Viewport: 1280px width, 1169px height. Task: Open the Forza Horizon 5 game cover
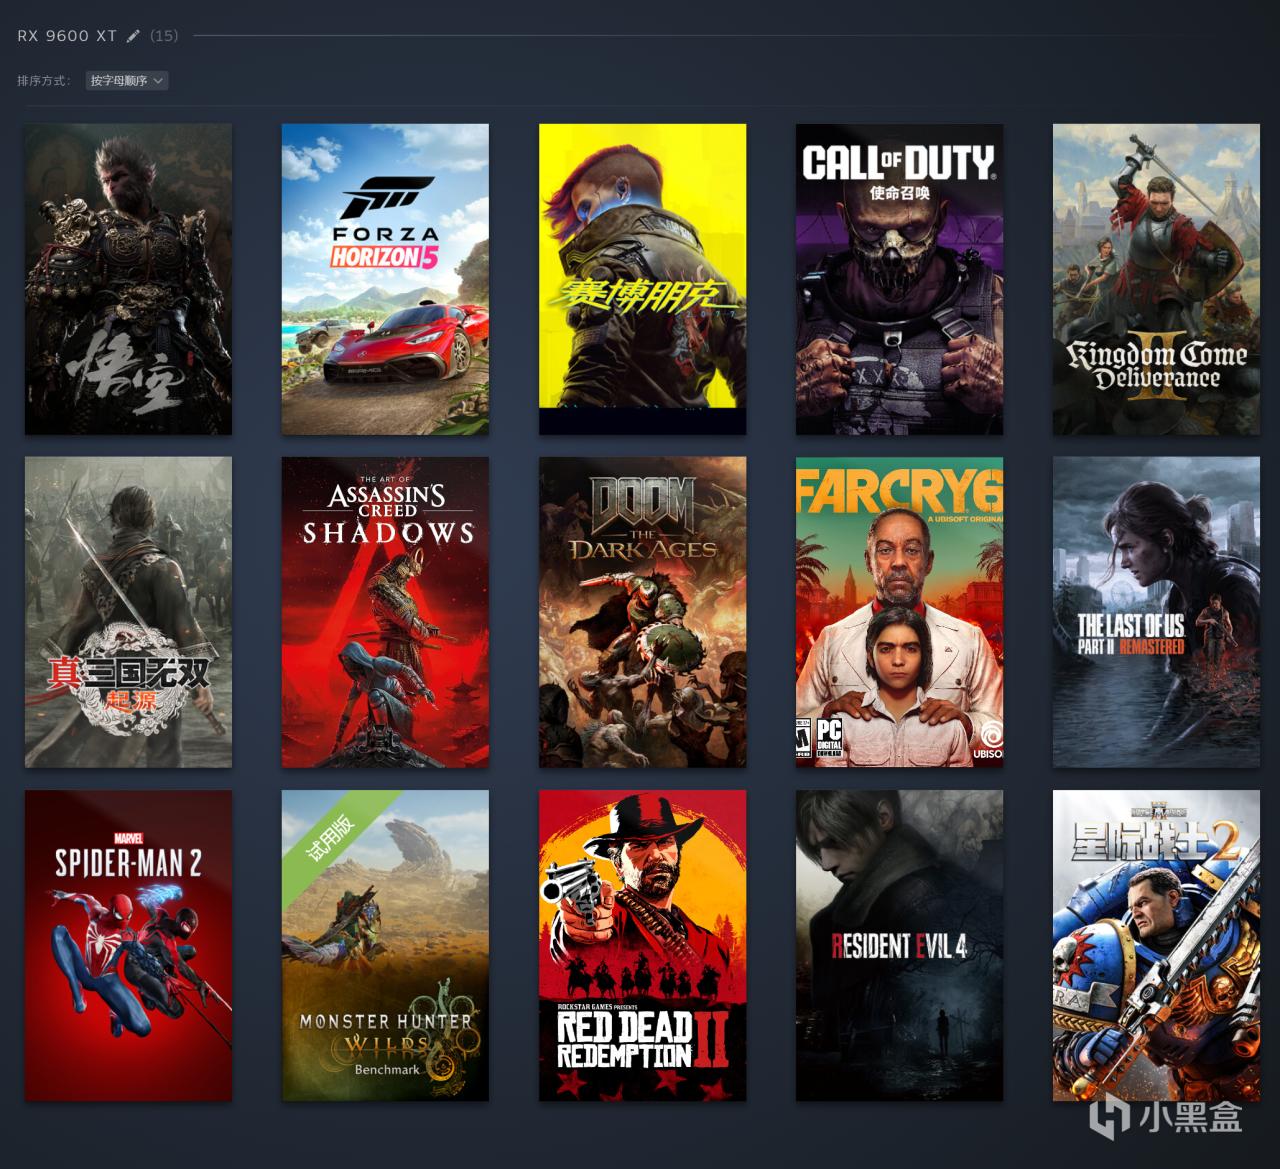[x=385, y=279]
